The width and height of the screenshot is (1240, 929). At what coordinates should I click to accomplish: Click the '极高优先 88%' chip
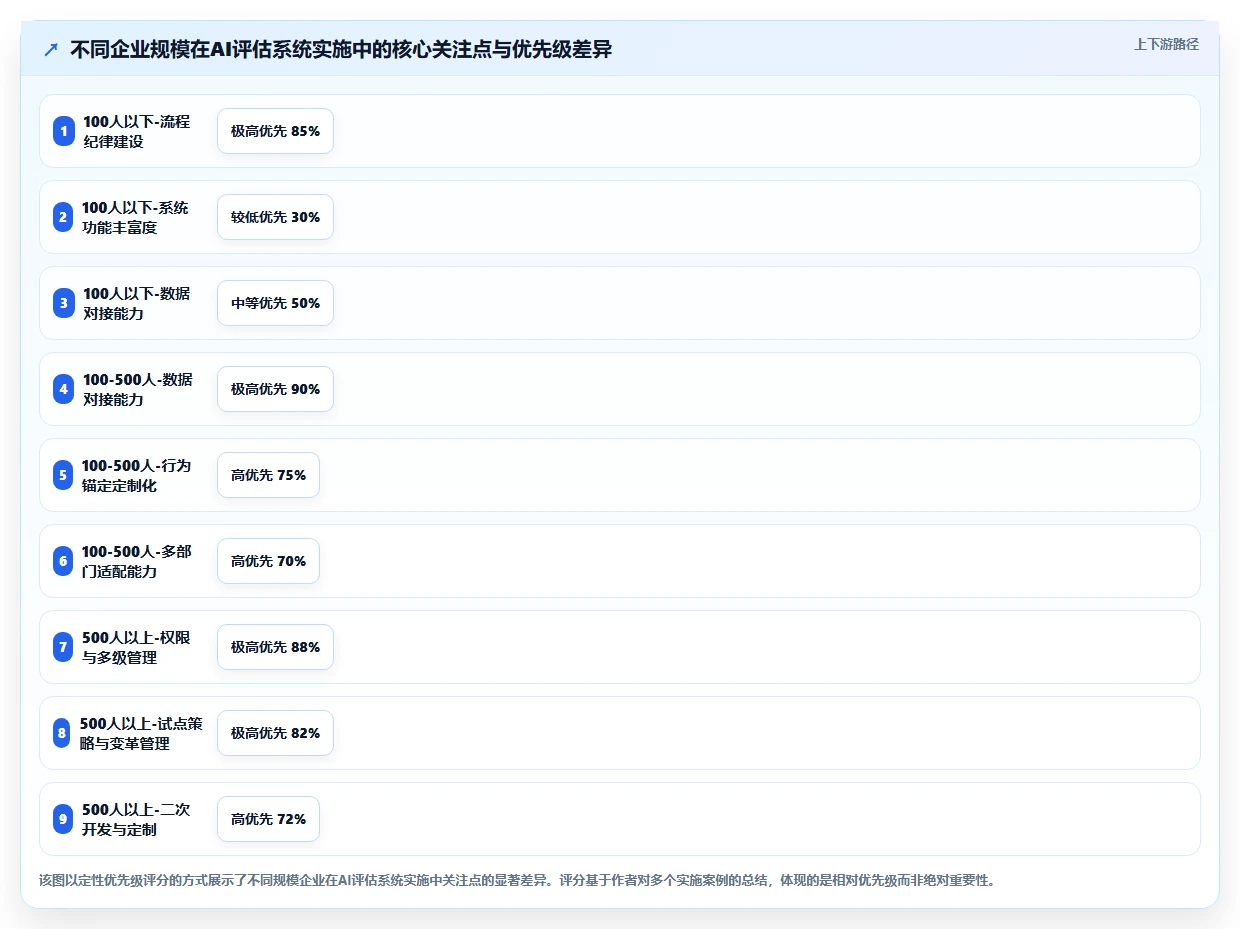[275, 647]
